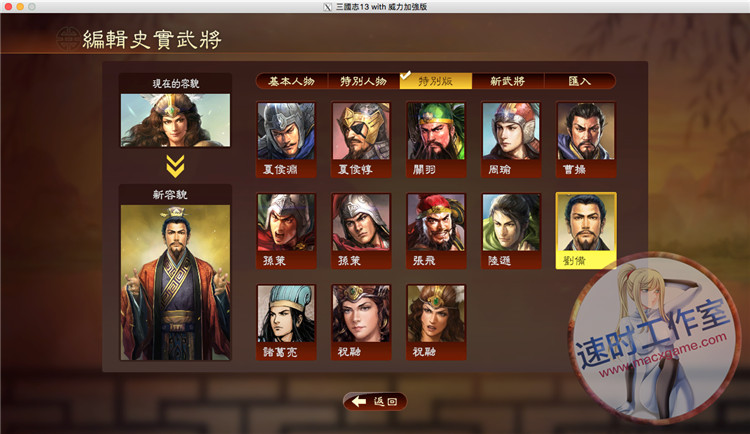Choose the 諸葛亮 portrait
Image resolution: width=750 pixels, height=434 pixels.
pyautogui.click(x=286, y=322)
